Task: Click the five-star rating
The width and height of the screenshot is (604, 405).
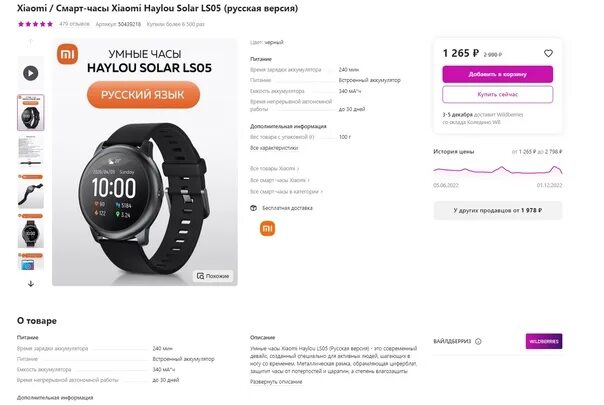Action: pos(35,24)
